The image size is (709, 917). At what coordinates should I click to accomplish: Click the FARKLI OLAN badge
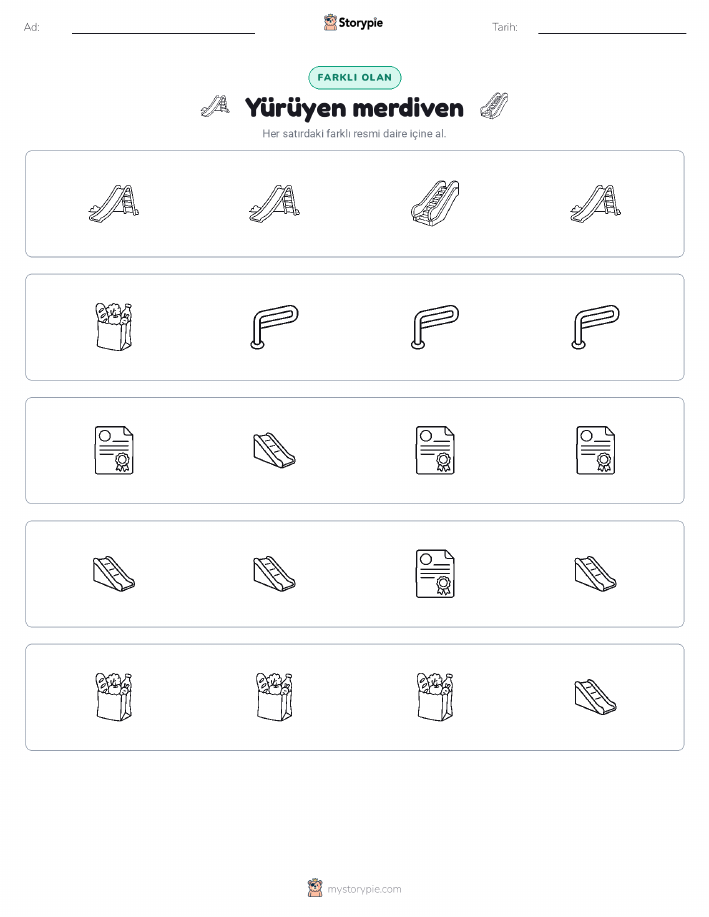tap(354, 78)
